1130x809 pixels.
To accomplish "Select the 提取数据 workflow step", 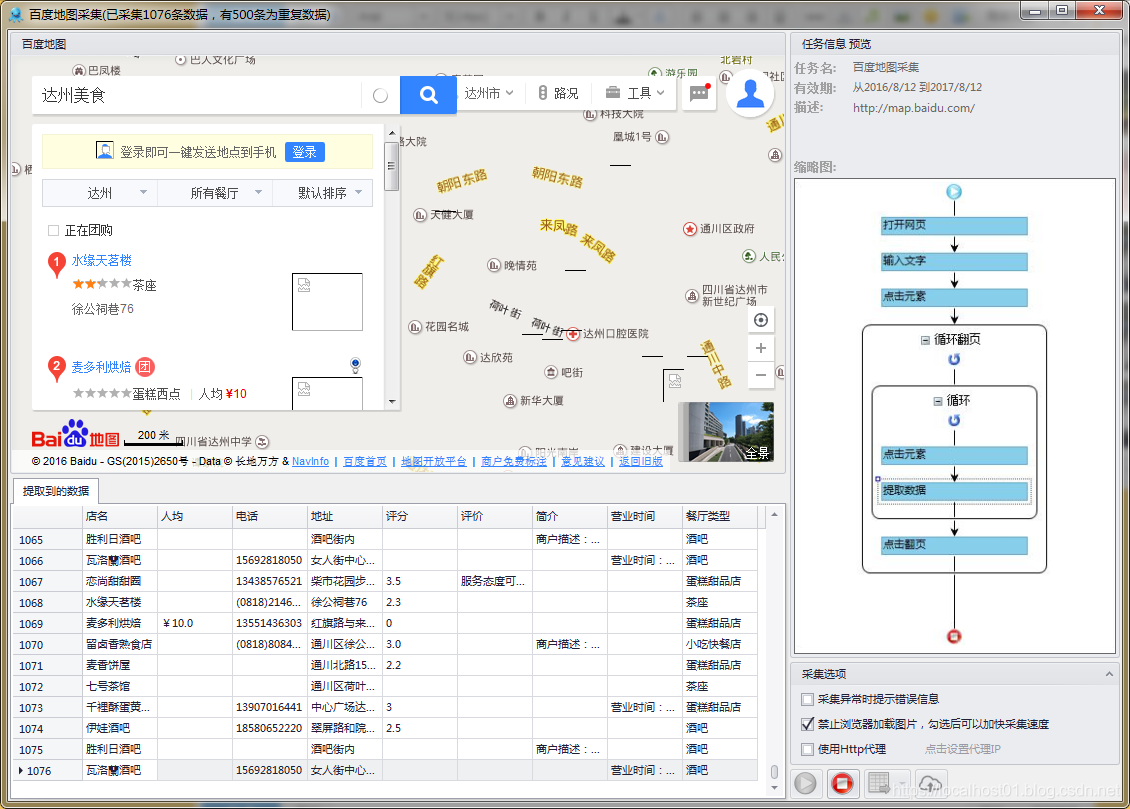I will pyautogui.click(x=953, y=491).
